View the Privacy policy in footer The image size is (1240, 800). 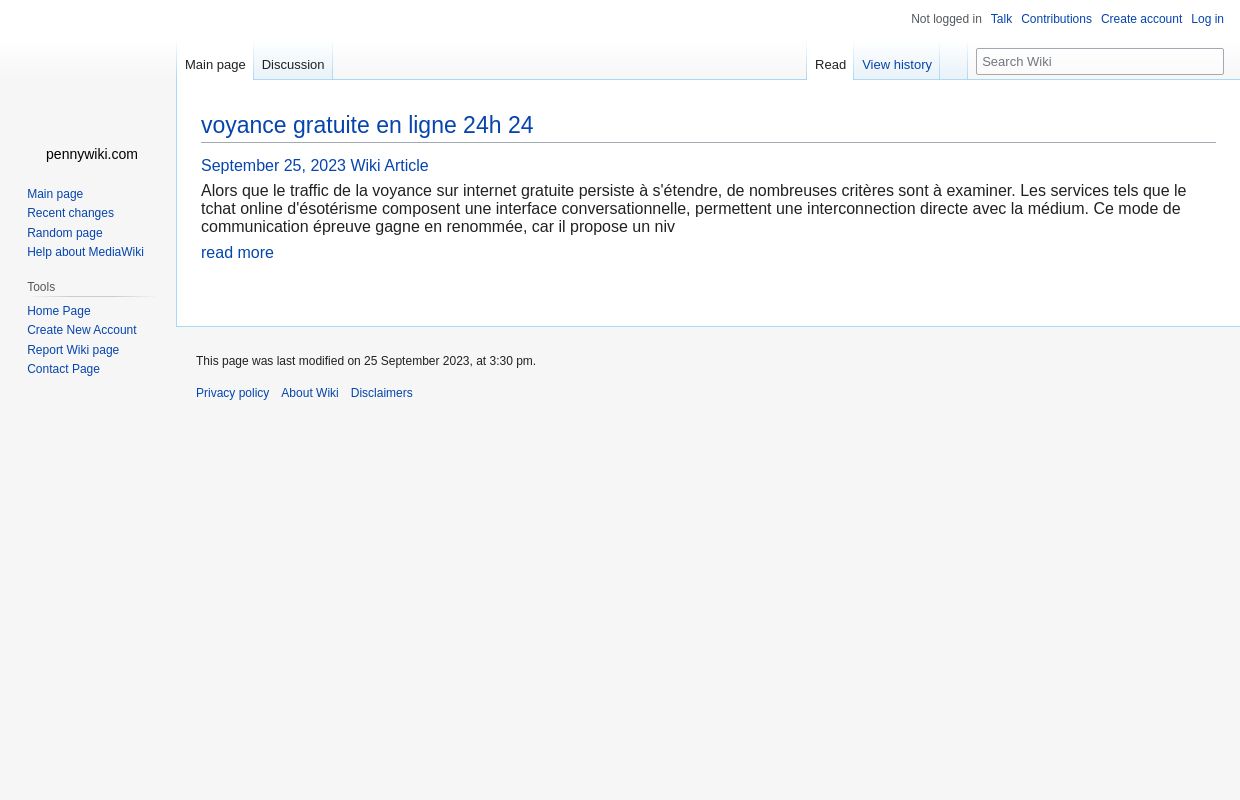coord(232,392)
